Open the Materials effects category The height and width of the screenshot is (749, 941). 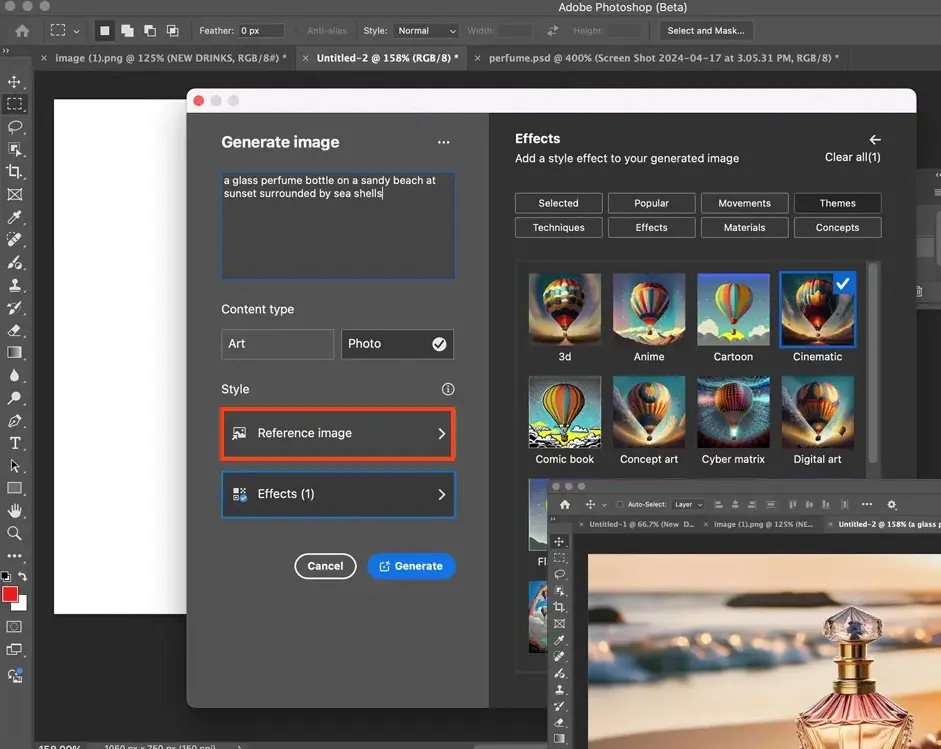tap(744, 228)
